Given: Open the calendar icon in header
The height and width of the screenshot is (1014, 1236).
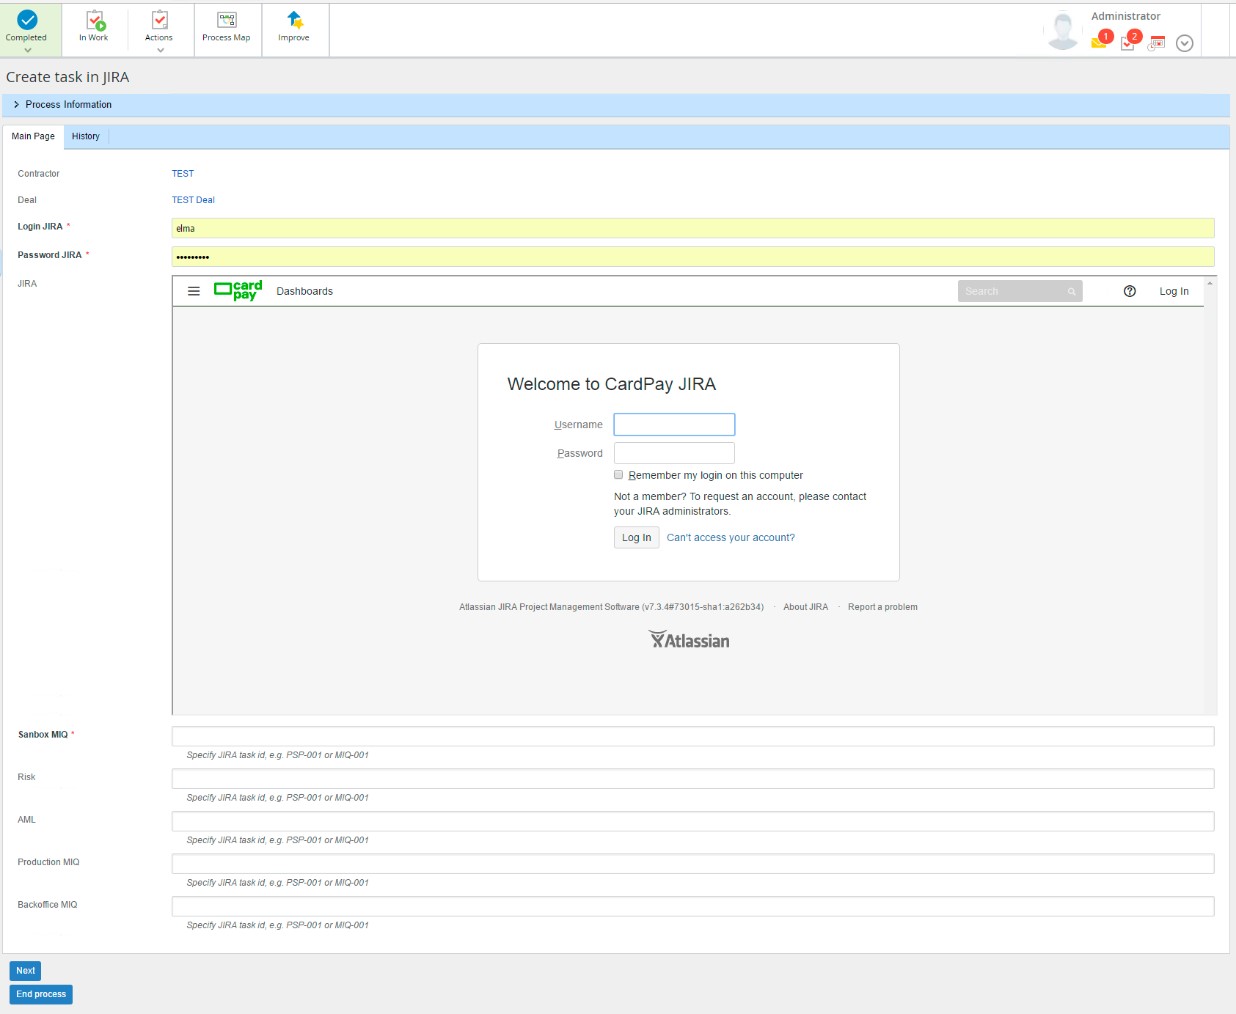Looking at the screenshot, I should click(1157, 43).
